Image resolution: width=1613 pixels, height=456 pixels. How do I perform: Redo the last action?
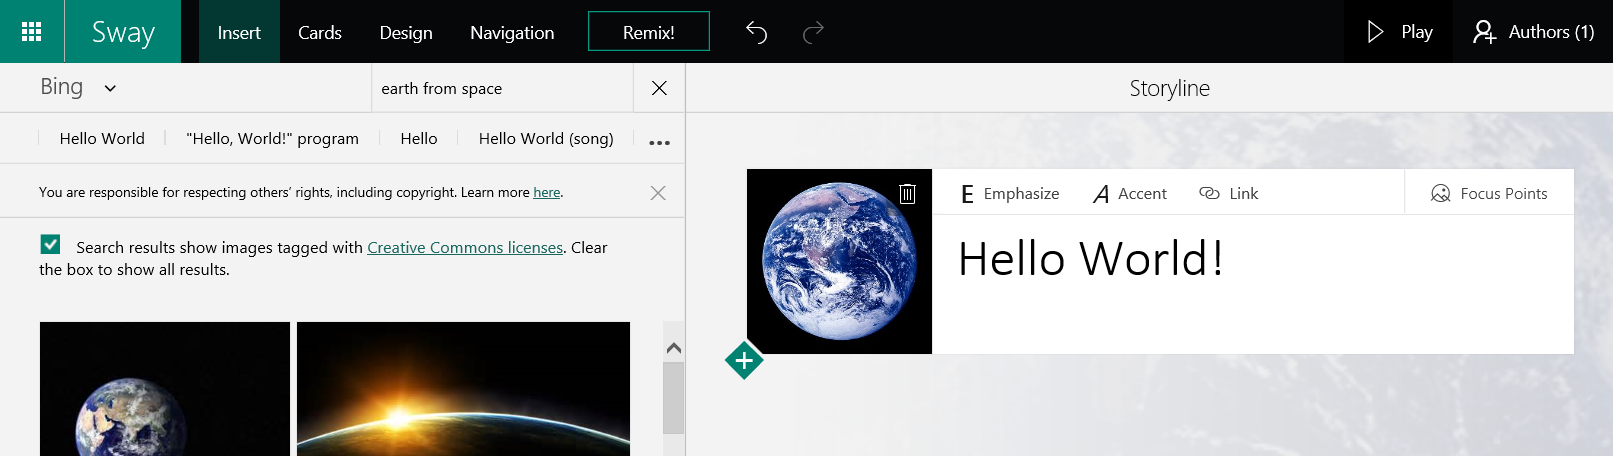coord(814,32)
